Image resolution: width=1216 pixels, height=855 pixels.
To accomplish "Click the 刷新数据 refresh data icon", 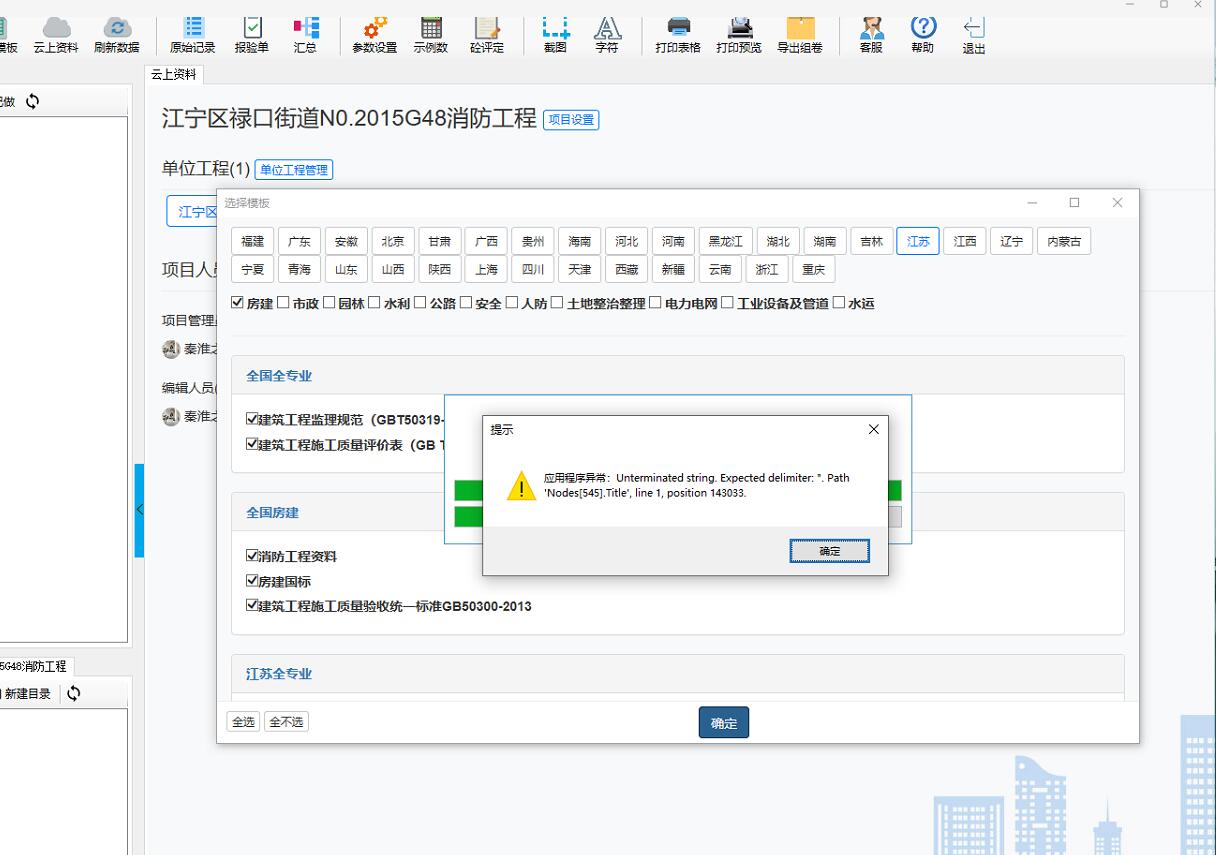I will pyautogui.click(x=116, y=33).
